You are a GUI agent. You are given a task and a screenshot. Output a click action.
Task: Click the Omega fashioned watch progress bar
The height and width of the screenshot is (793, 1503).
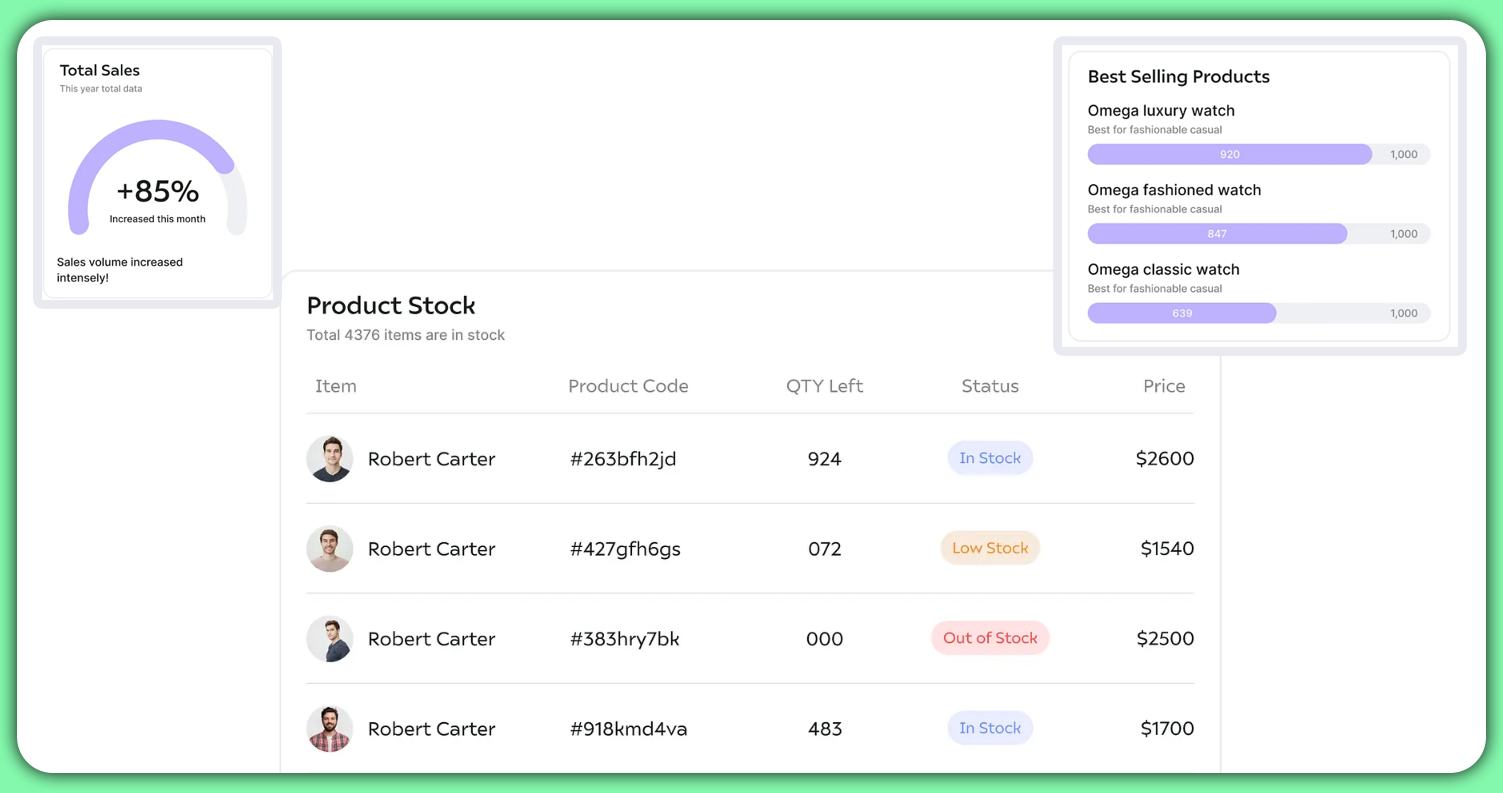tap(1258, 234)
